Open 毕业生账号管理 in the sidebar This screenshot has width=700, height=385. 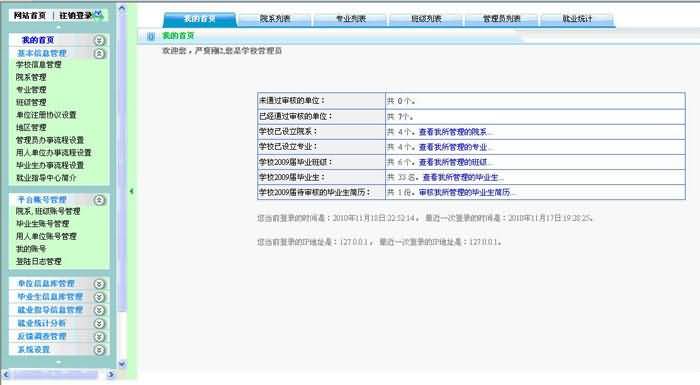[x=42, y=224]
